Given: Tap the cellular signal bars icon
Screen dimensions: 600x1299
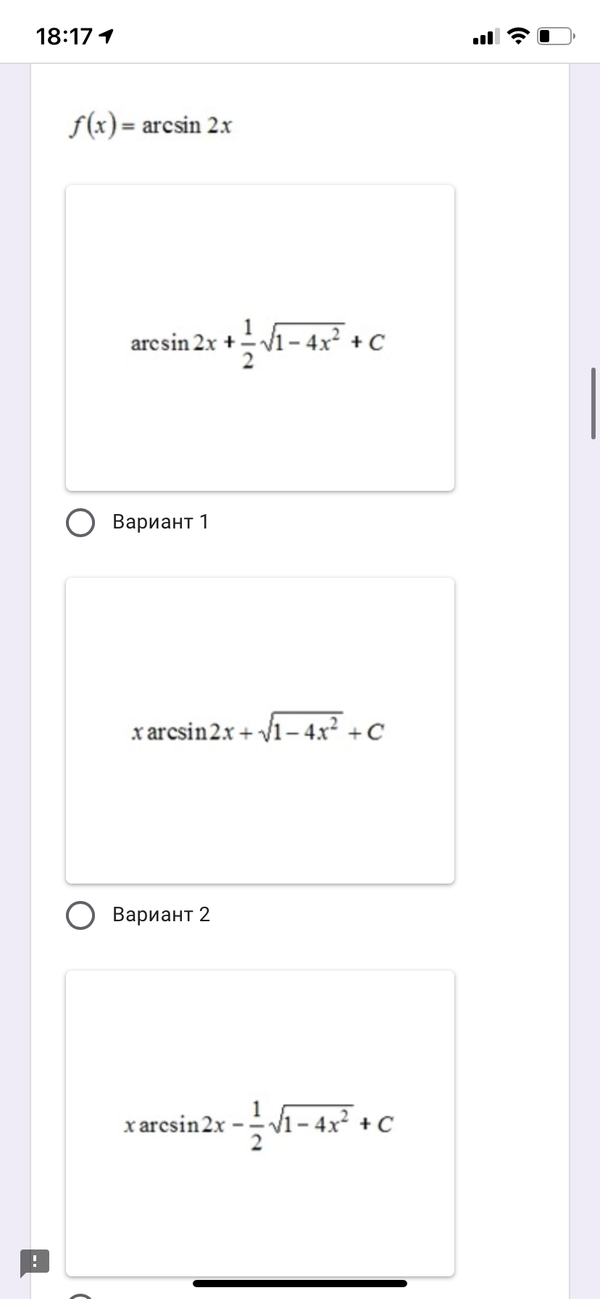Looking at the screenshot, I should pos(484,38).
